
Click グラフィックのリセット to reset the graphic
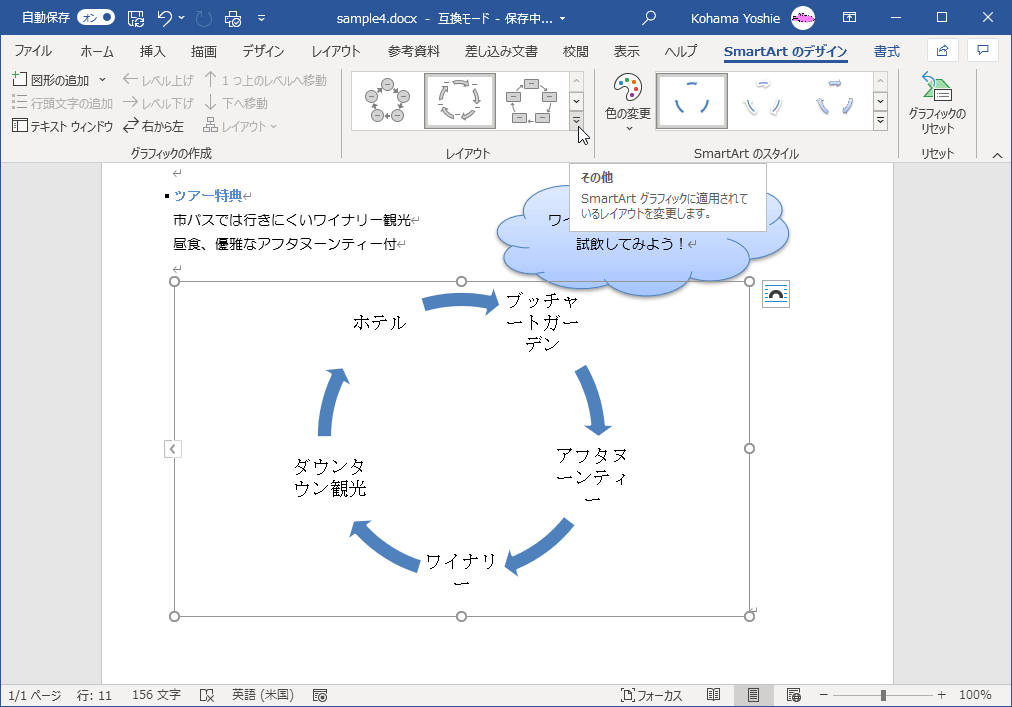point(938,100)
